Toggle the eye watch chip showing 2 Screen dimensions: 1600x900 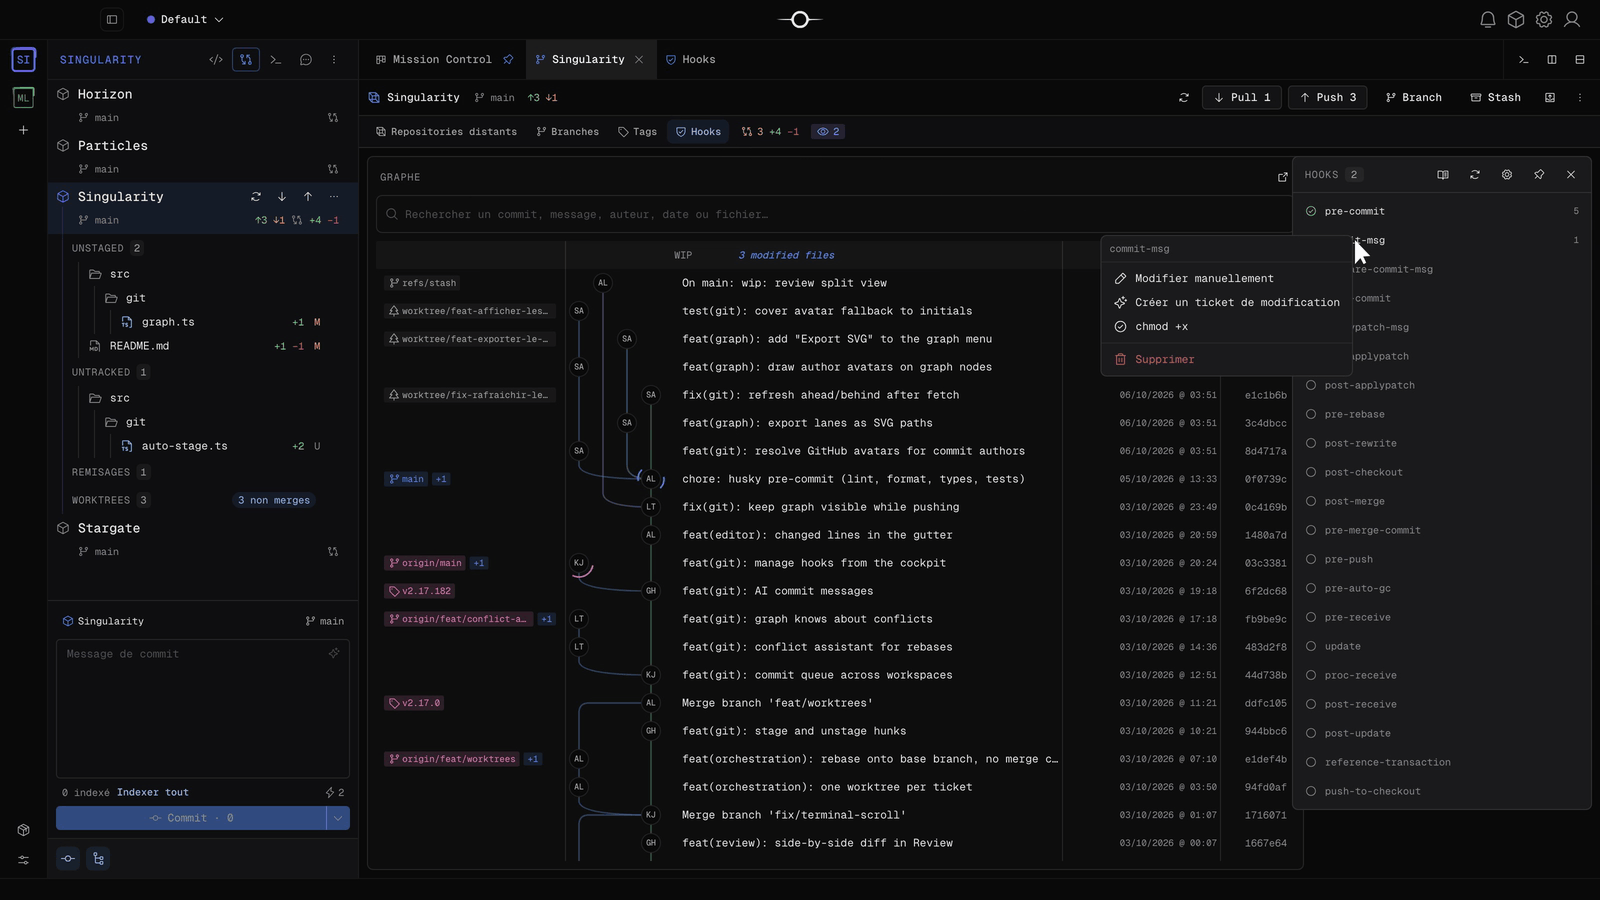coord(828,132)
